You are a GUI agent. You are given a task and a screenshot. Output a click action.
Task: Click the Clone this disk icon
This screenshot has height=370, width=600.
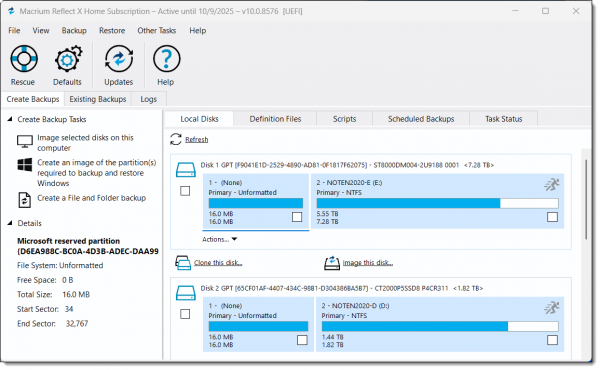coord(183,263)
